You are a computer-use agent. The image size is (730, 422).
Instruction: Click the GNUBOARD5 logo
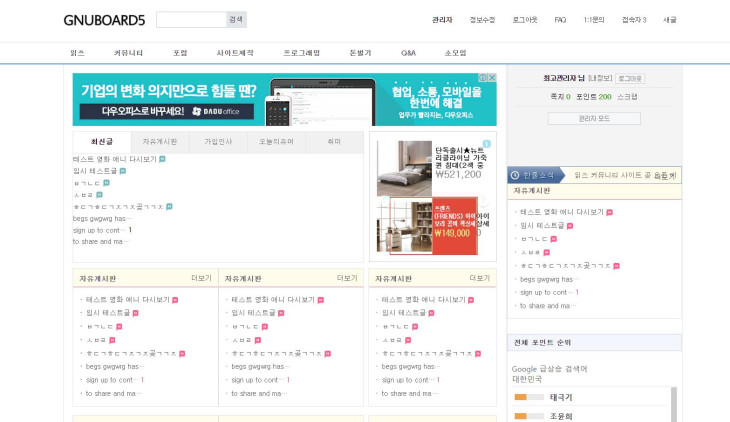(104, 20)
